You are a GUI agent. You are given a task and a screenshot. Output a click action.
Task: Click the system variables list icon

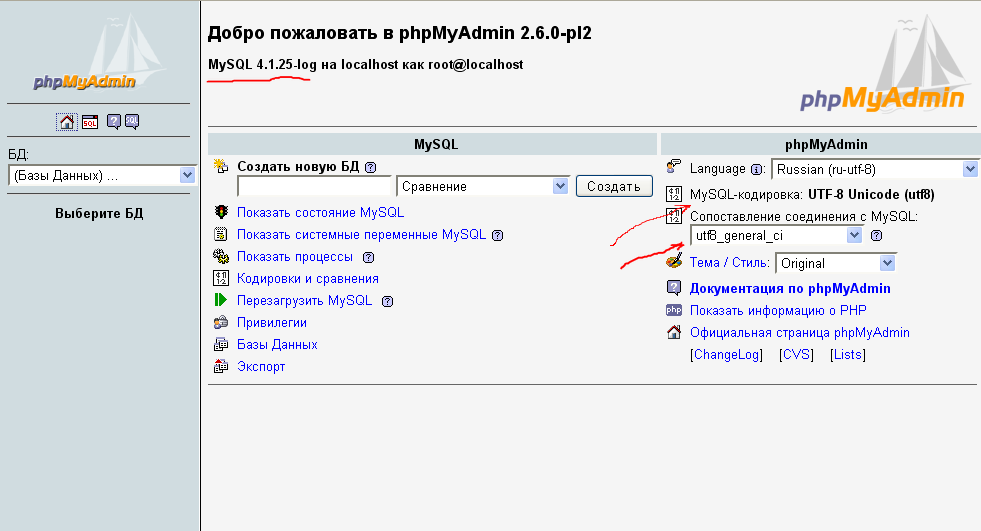[x=221, y=235]
